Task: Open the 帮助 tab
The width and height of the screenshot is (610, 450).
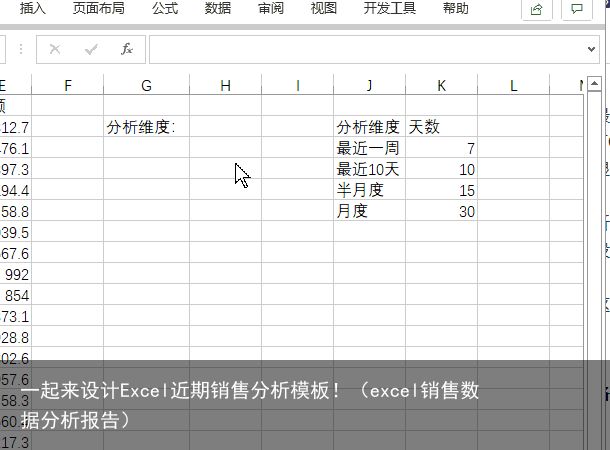Action: pos(456,8)
